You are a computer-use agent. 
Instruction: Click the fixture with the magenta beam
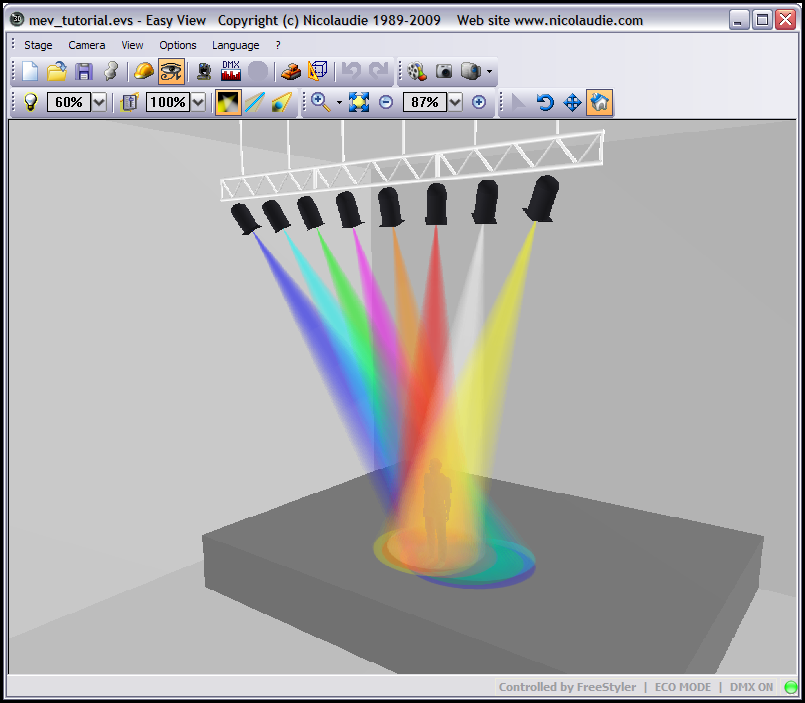point(349,210)
